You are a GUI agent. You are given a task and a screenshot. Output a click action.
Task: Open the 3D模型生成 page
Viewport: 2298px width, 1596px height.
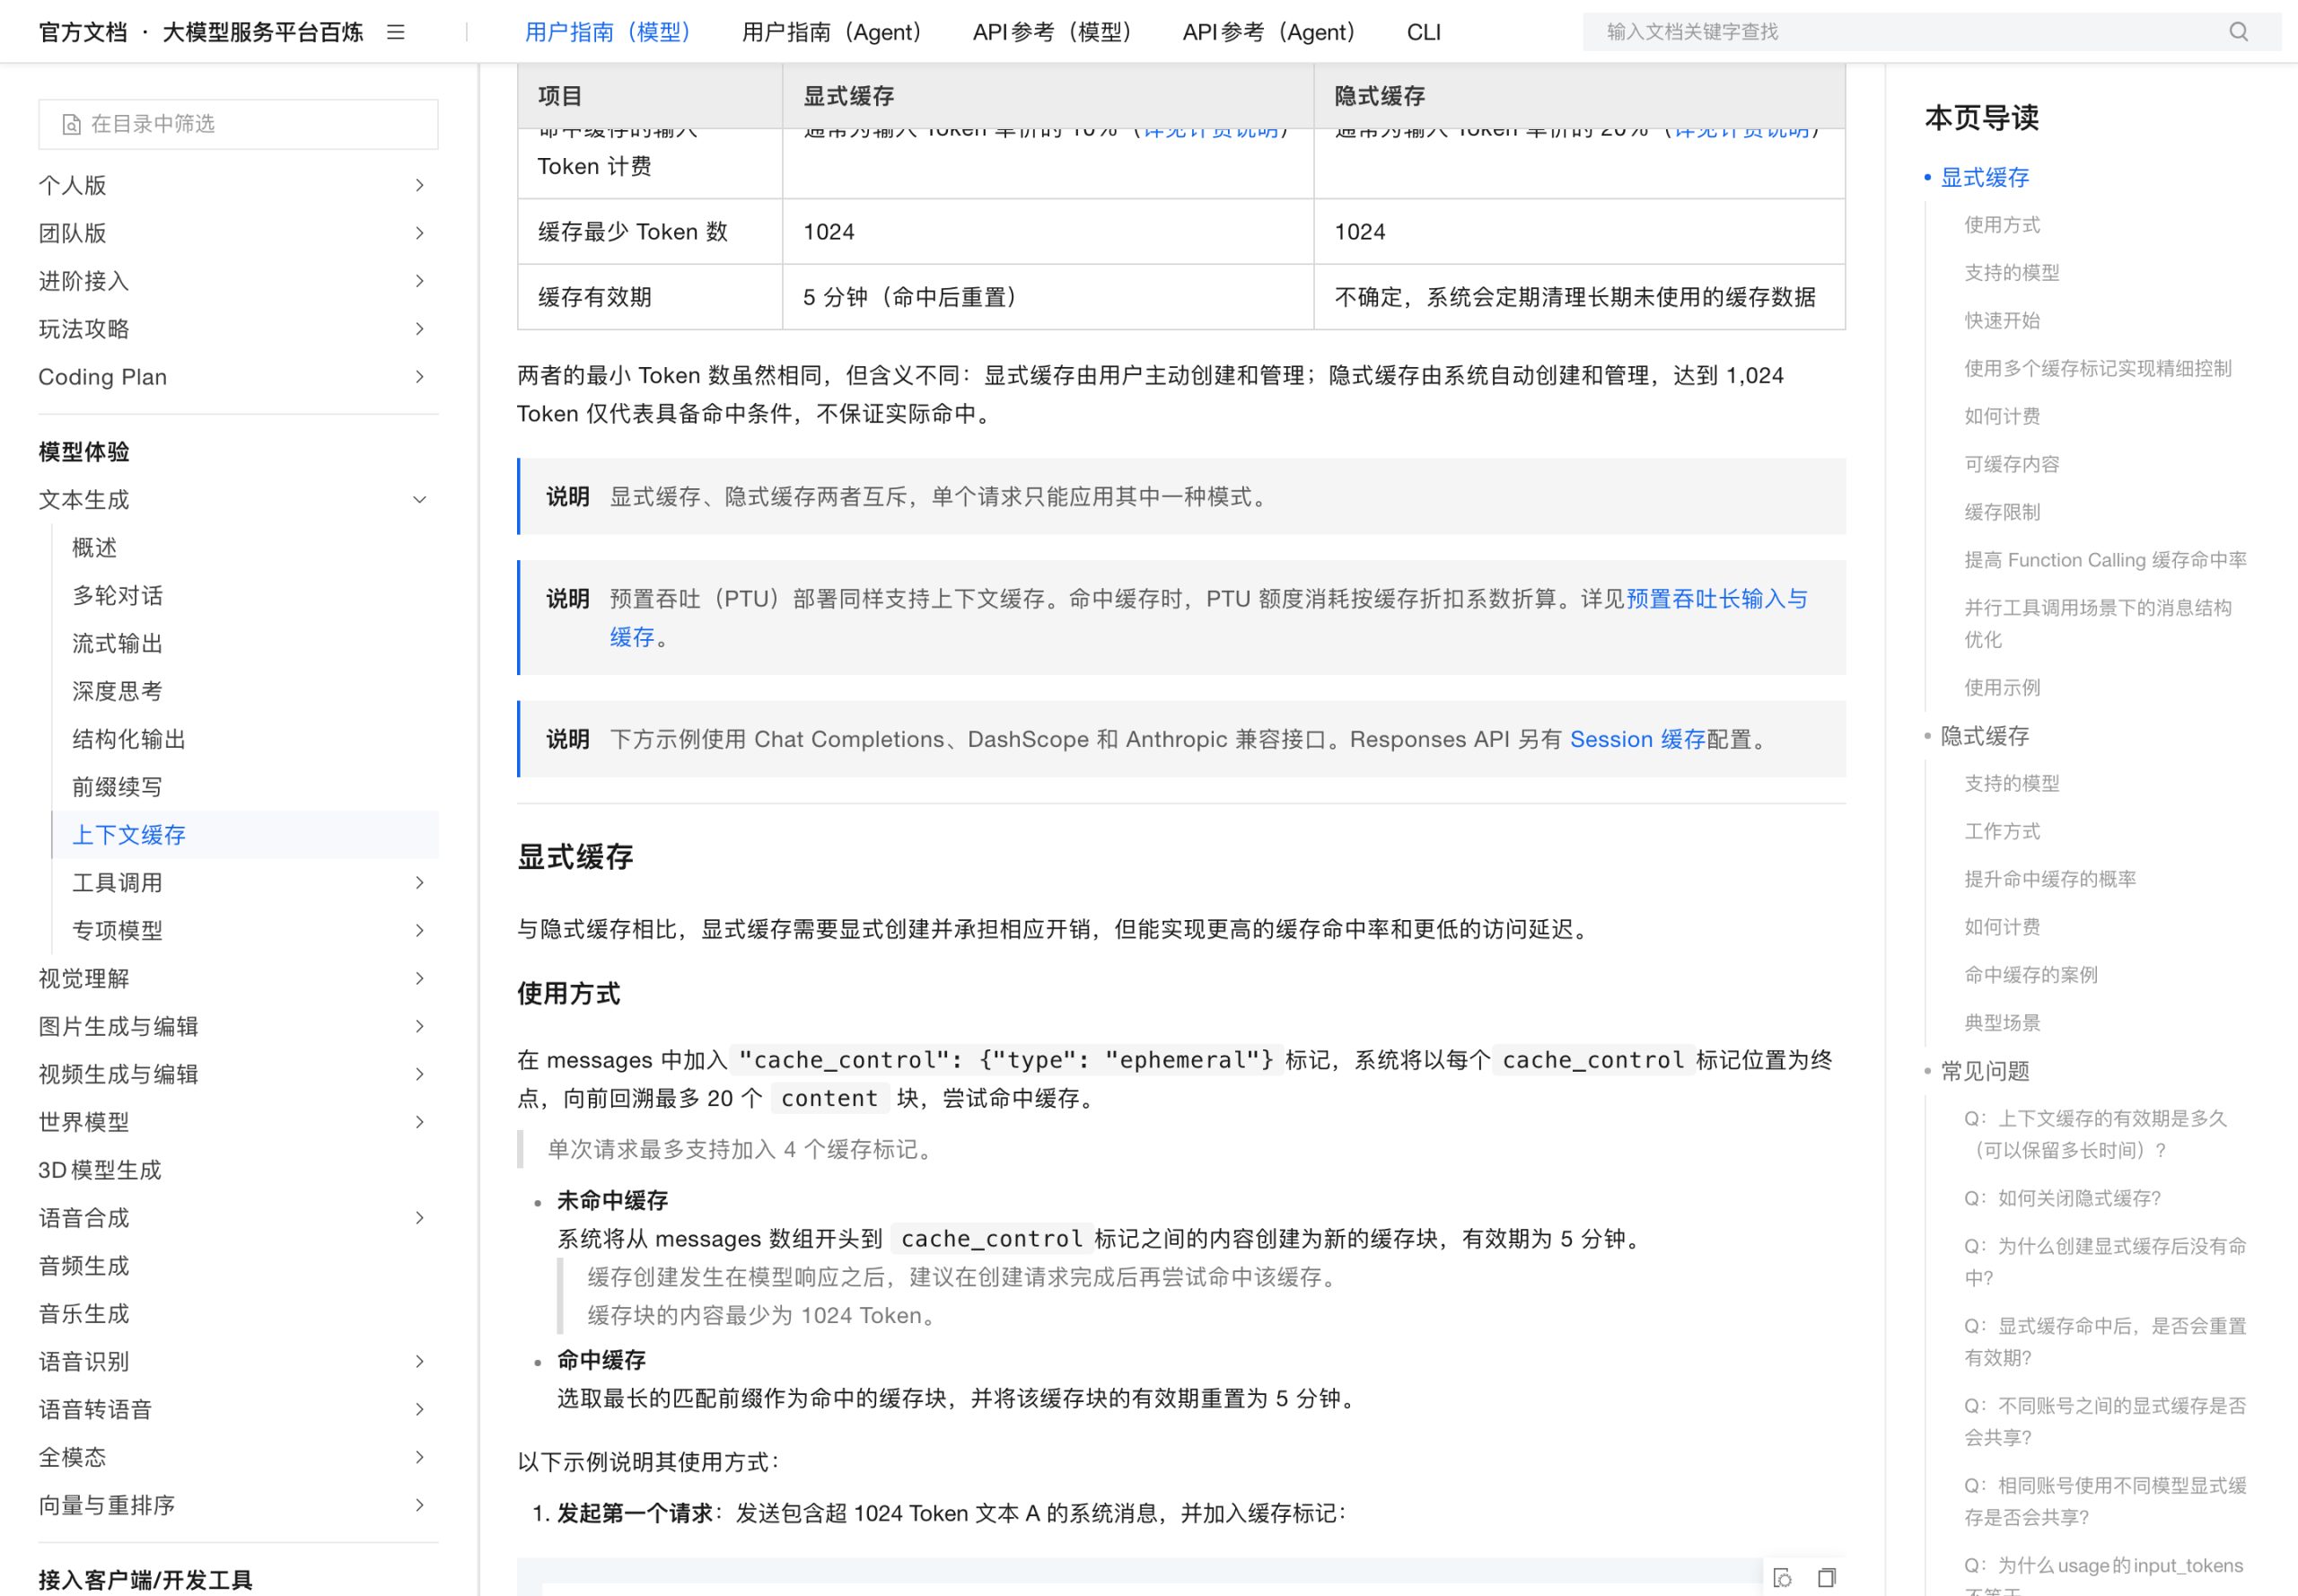(x=100, y=1170)
